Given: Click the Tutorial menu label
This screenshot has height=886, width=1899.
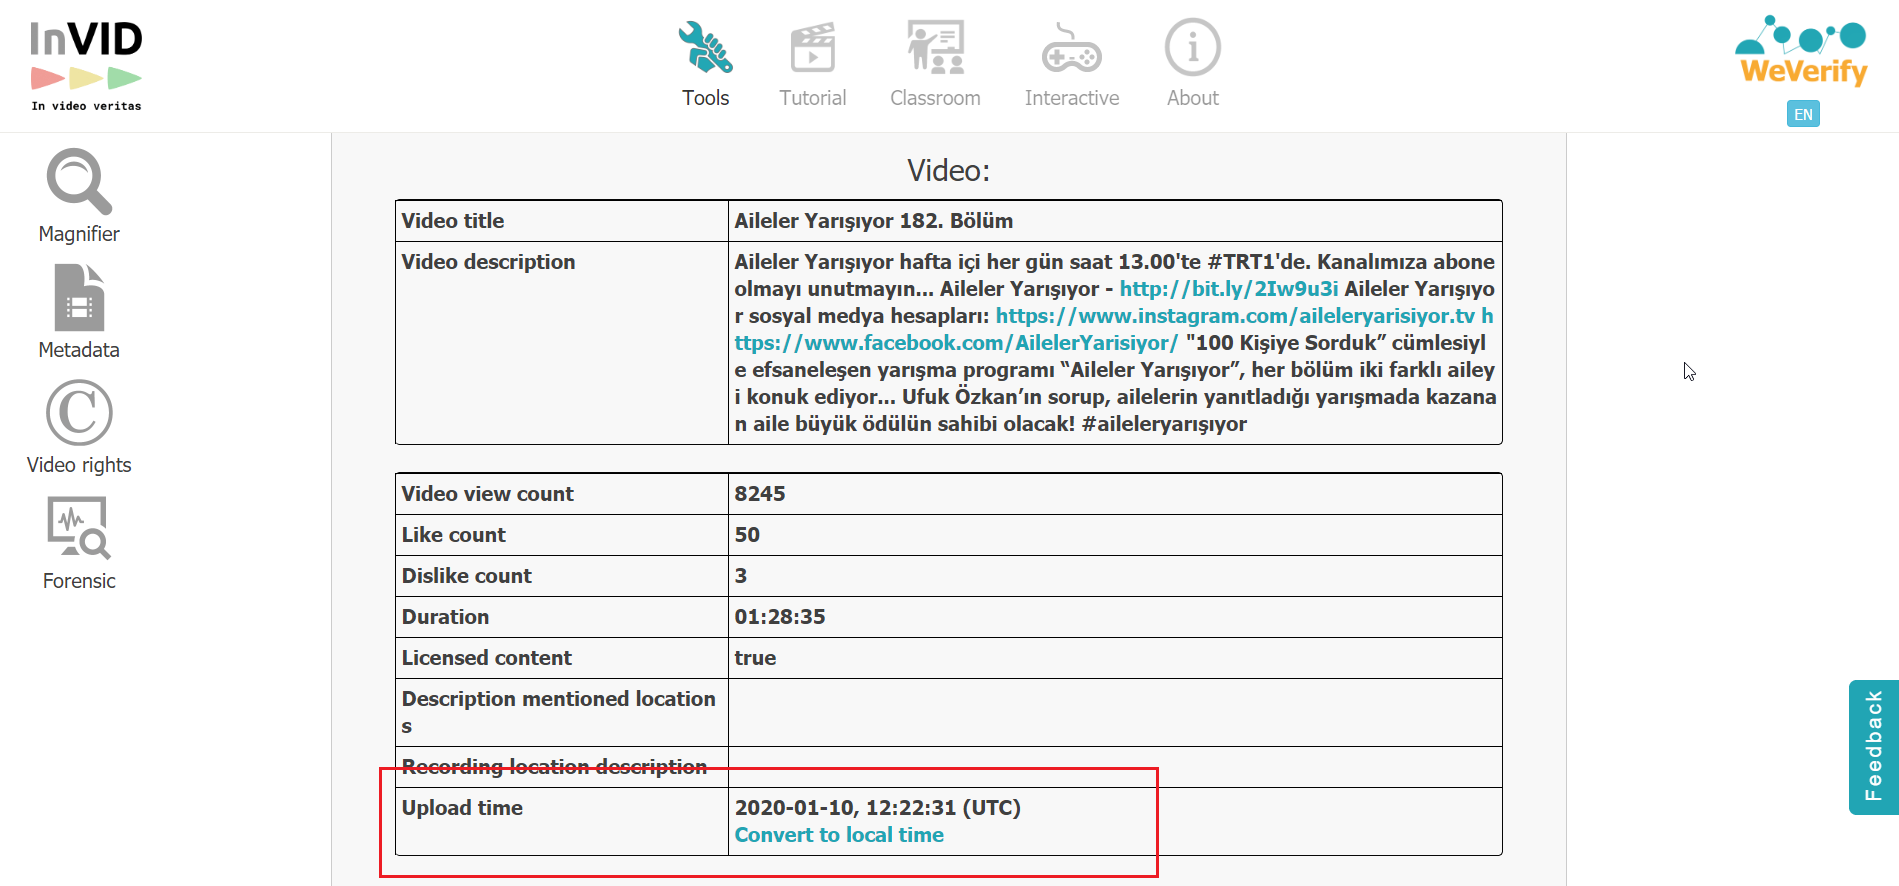Looking at the screenshot, I should [813, 98].
